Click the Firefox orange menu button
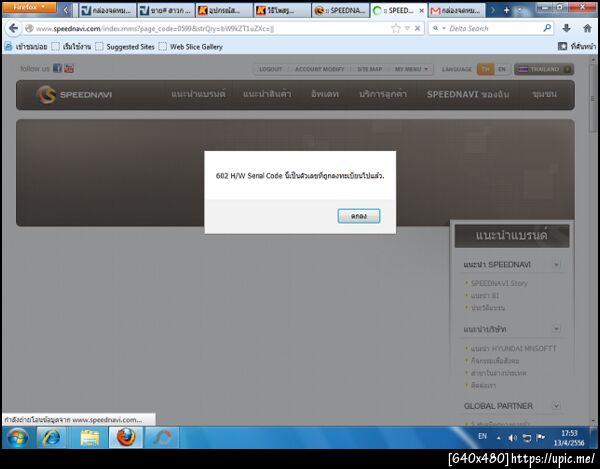Viewport: 600px width, 469px height. tap(29, 7)
